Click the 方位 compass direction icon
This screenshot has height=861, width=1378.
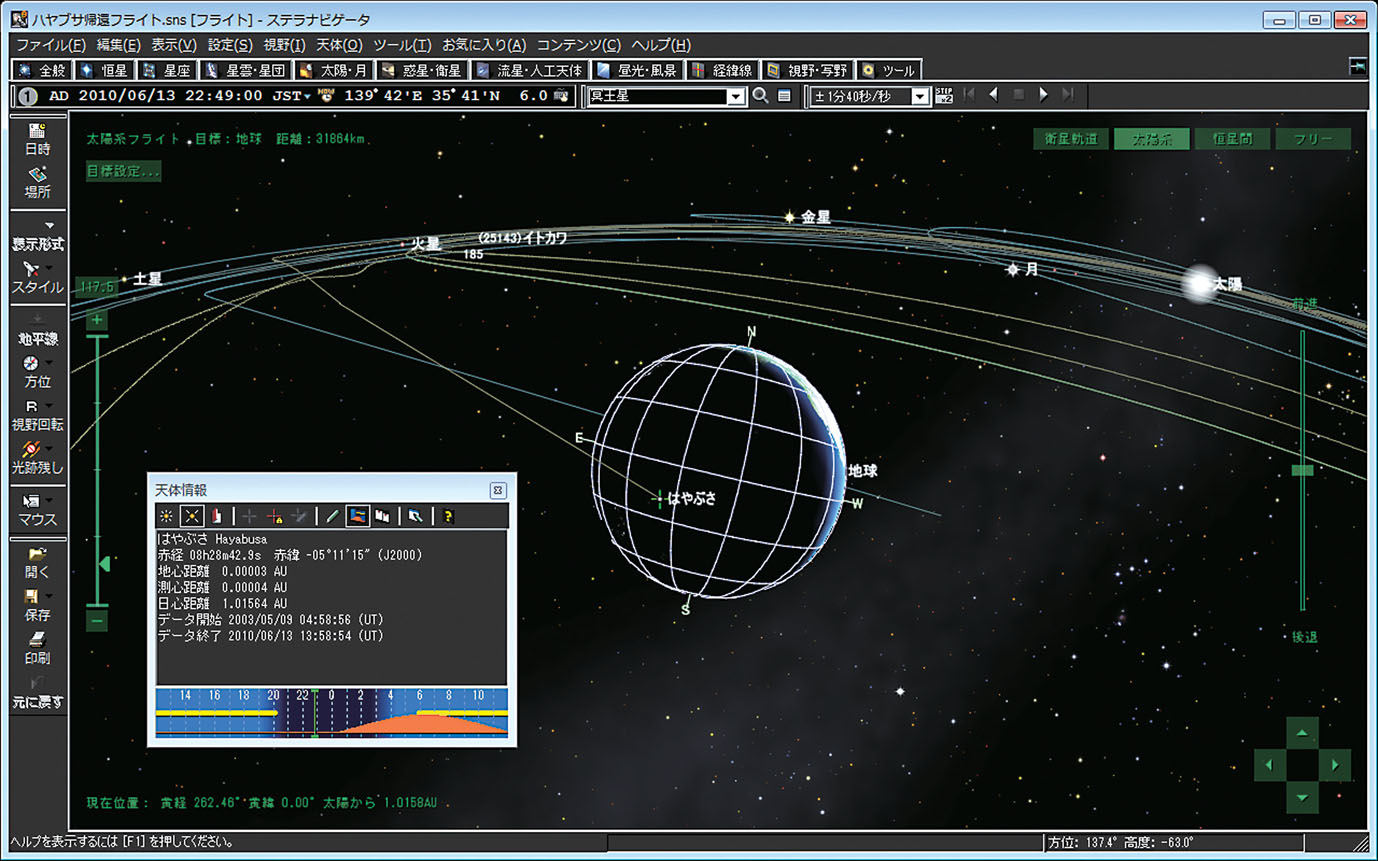point(32,363)
